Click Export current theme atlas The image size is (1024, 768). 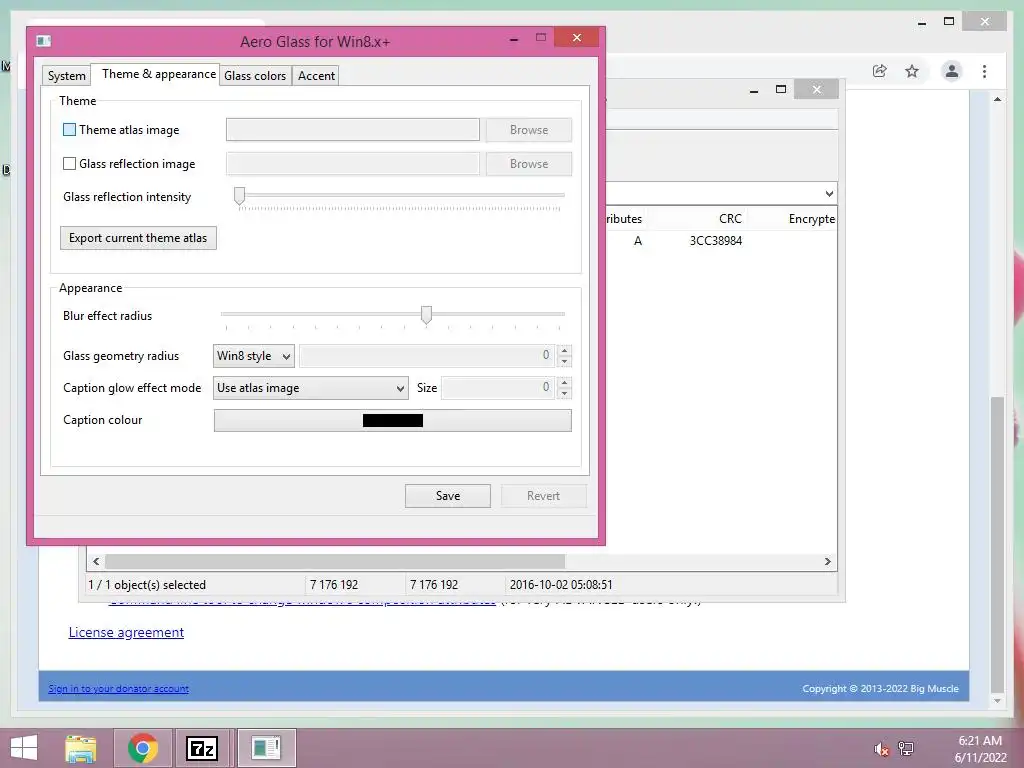point(138,238)
